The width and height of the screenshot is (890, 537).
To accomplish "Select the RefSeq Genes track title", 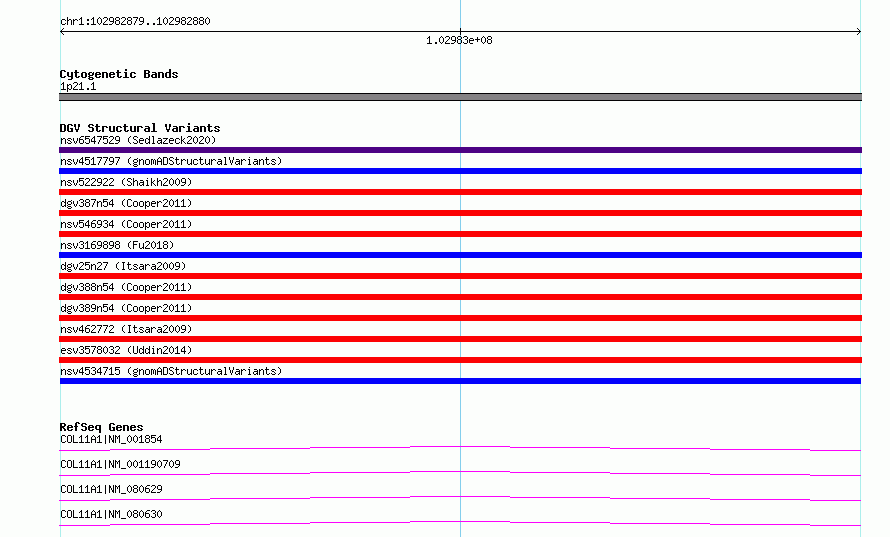I will pos(101,427).
